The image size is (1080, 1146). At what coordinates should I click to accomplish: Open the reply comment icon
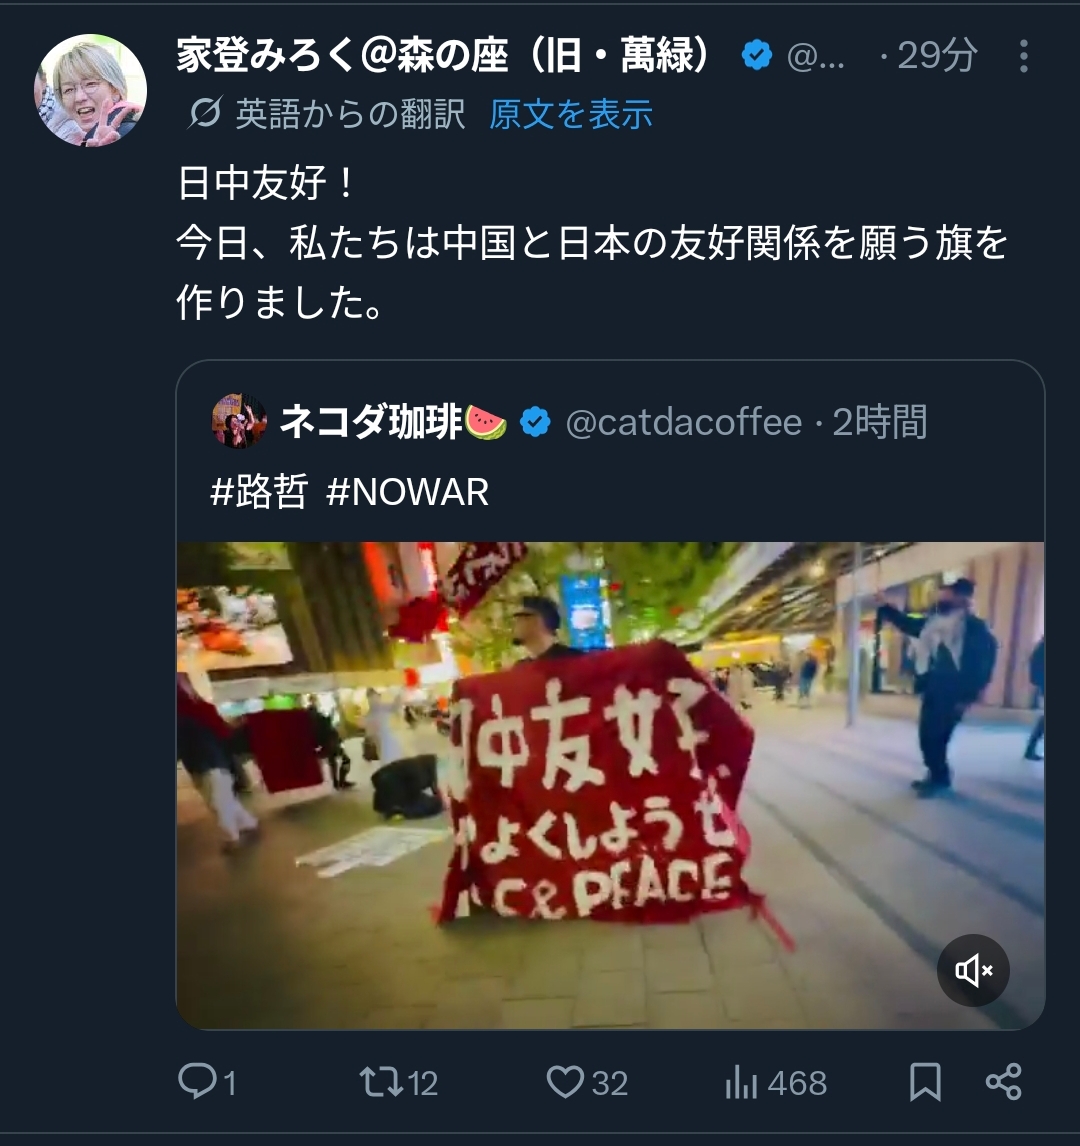click(198, 1081)
